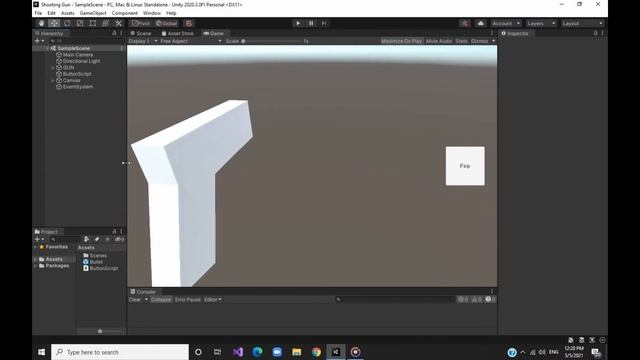
Task: Toggle Gizmos in Game view
Action: pyautogui.click(x=479, y=41)
